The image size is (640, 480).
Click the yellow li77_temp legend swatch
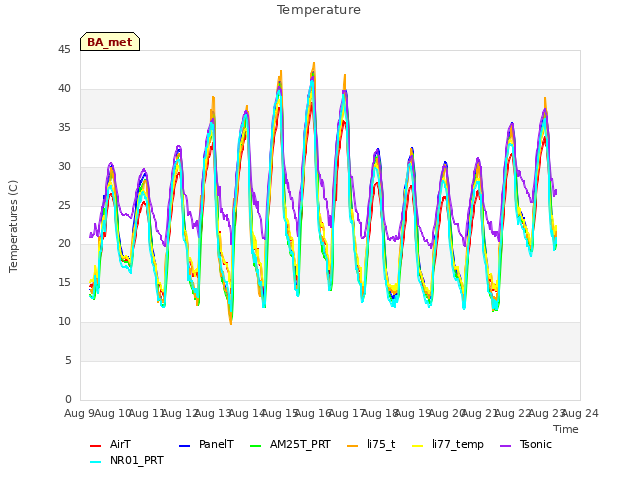tap(418, 446)
